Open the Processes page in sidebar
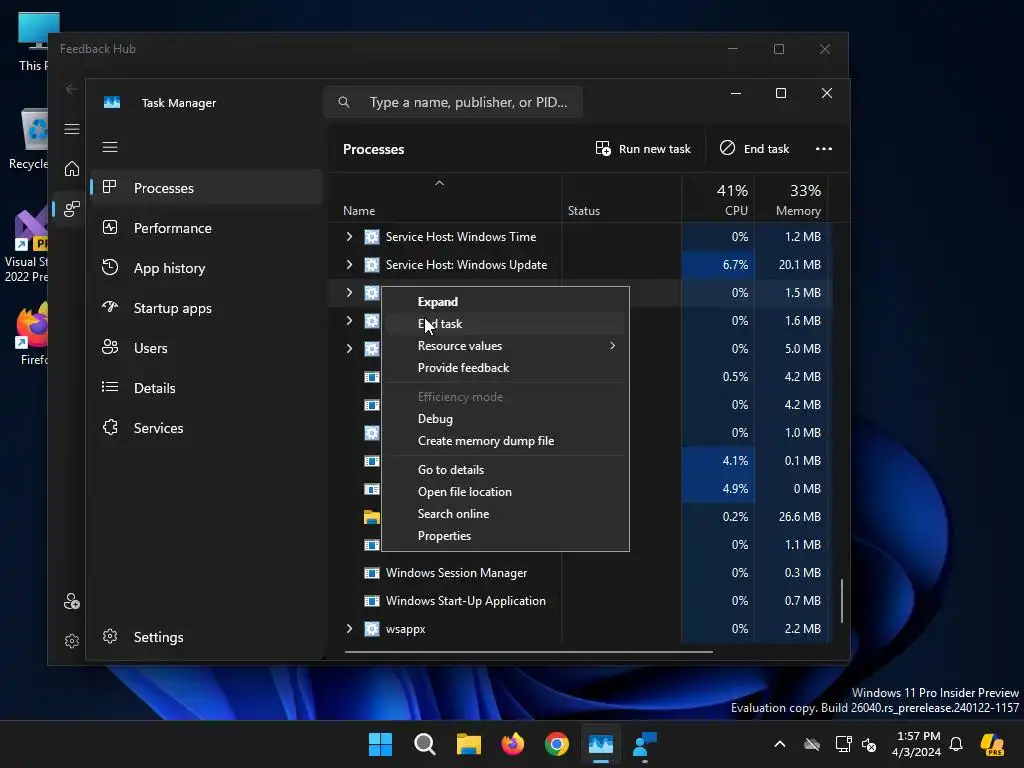Screen dimensions: 1024x768 pos(206,188)
